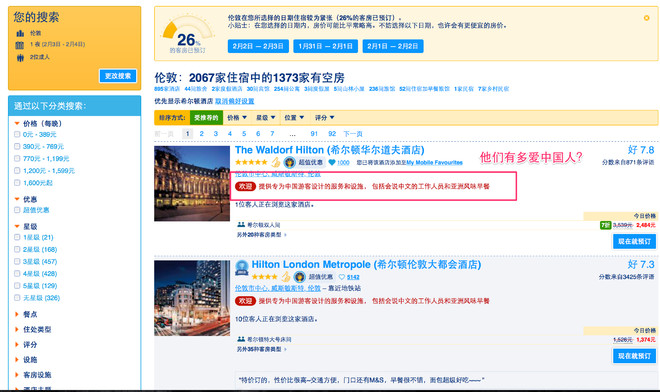Click the 超值优惠 badge on Hilton Metropole
660x392 pixels.
click(x=314, y=277)
